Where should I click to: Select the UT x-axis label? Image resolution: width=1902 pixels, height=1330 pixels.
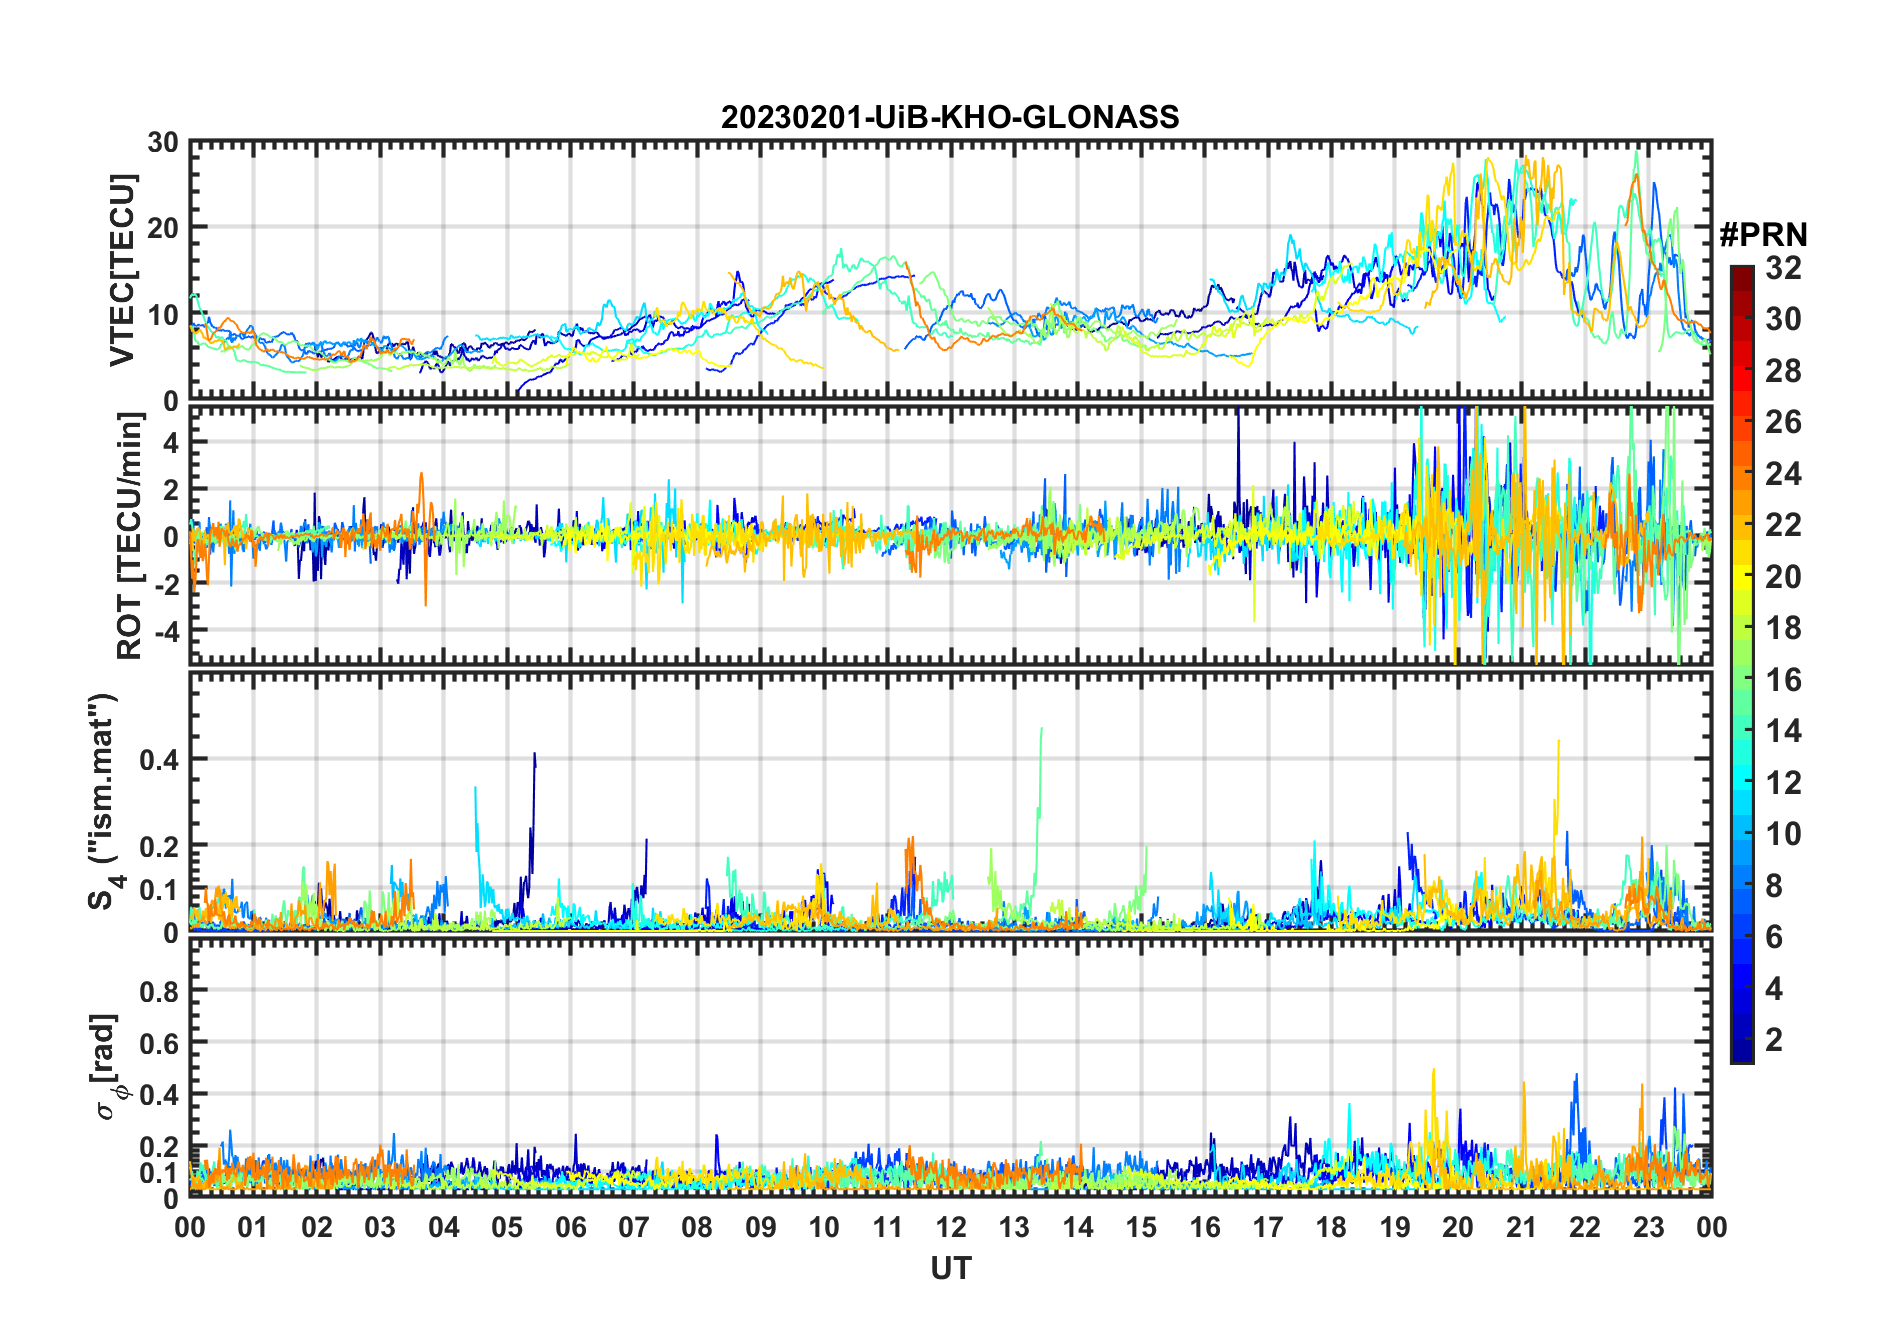(950, 1268)
